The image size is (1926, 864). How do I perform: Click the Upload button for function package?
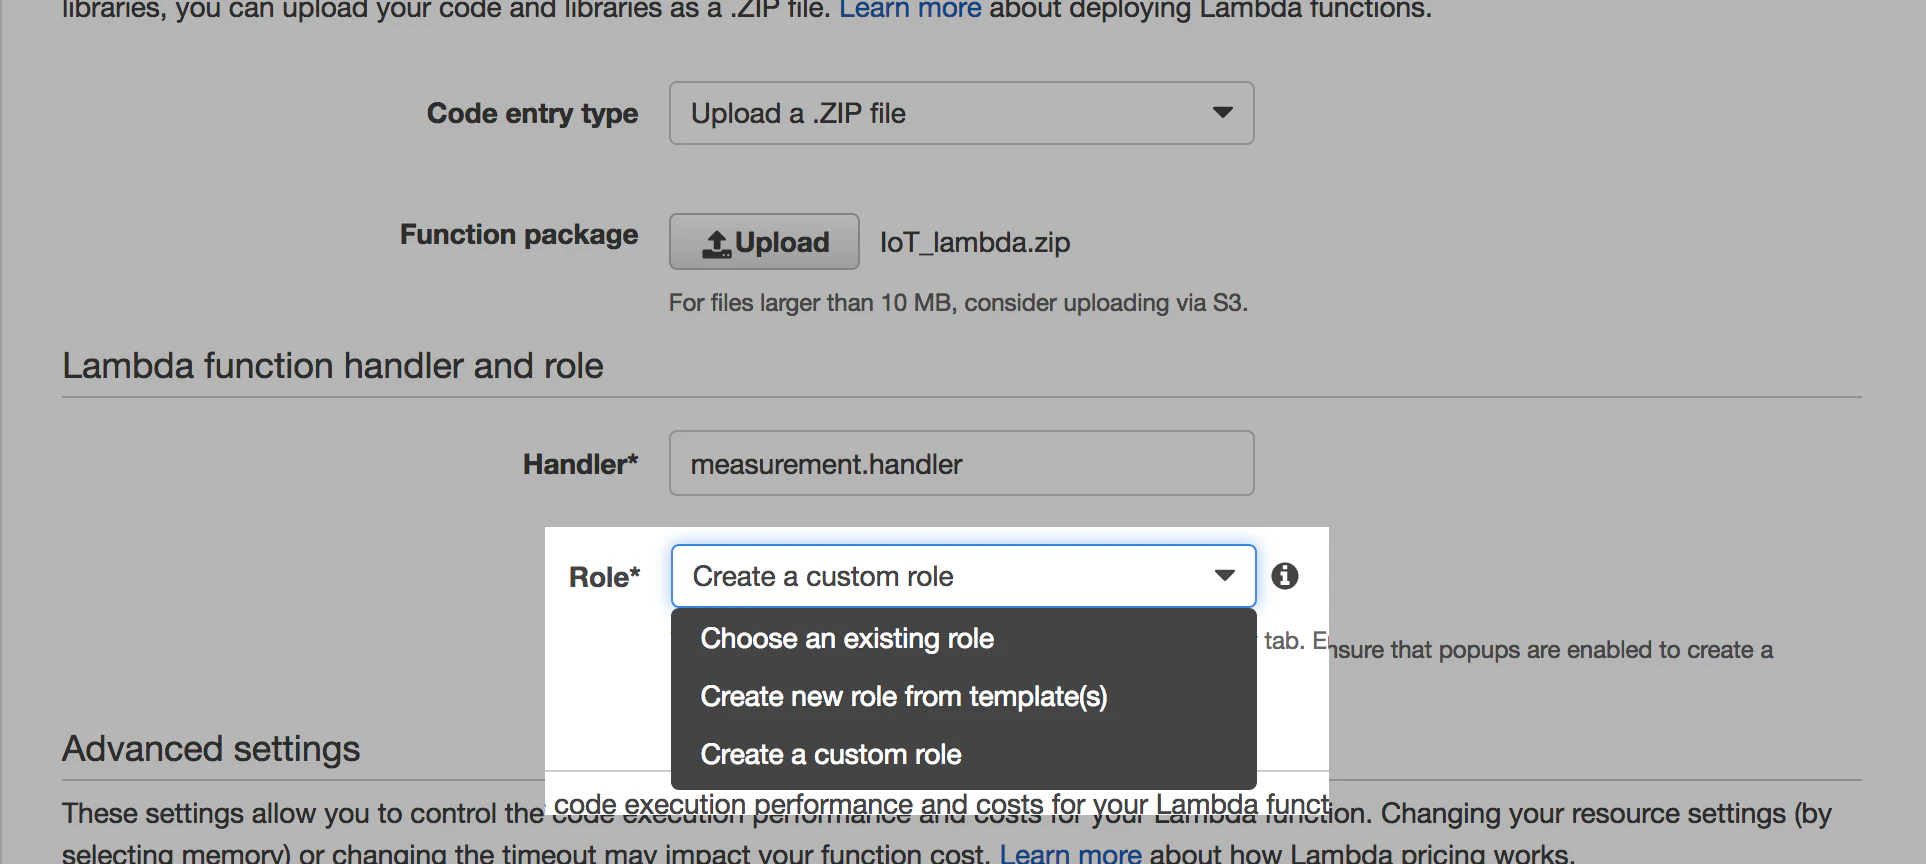point(764,242)
